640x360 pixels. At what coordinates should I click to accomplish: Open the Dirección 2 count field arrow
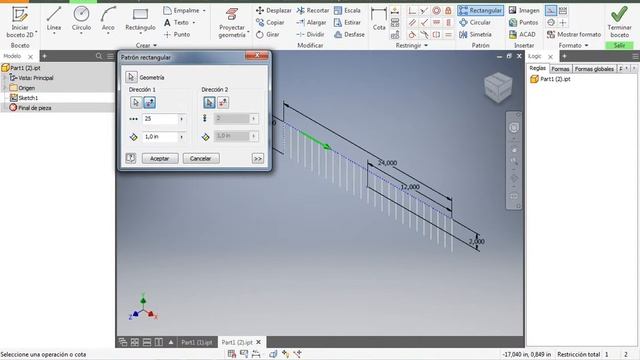click(253, 119)
